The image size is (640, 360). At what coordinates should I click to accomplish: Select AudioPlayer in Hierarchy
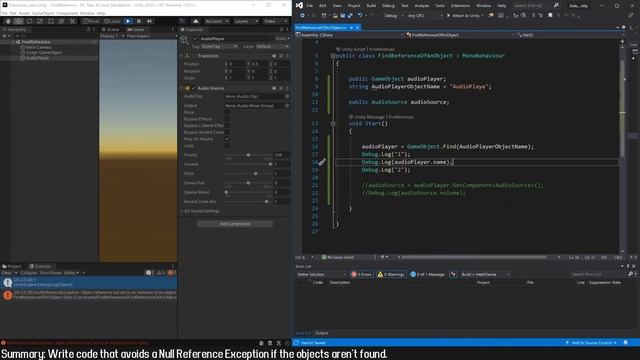37,58
